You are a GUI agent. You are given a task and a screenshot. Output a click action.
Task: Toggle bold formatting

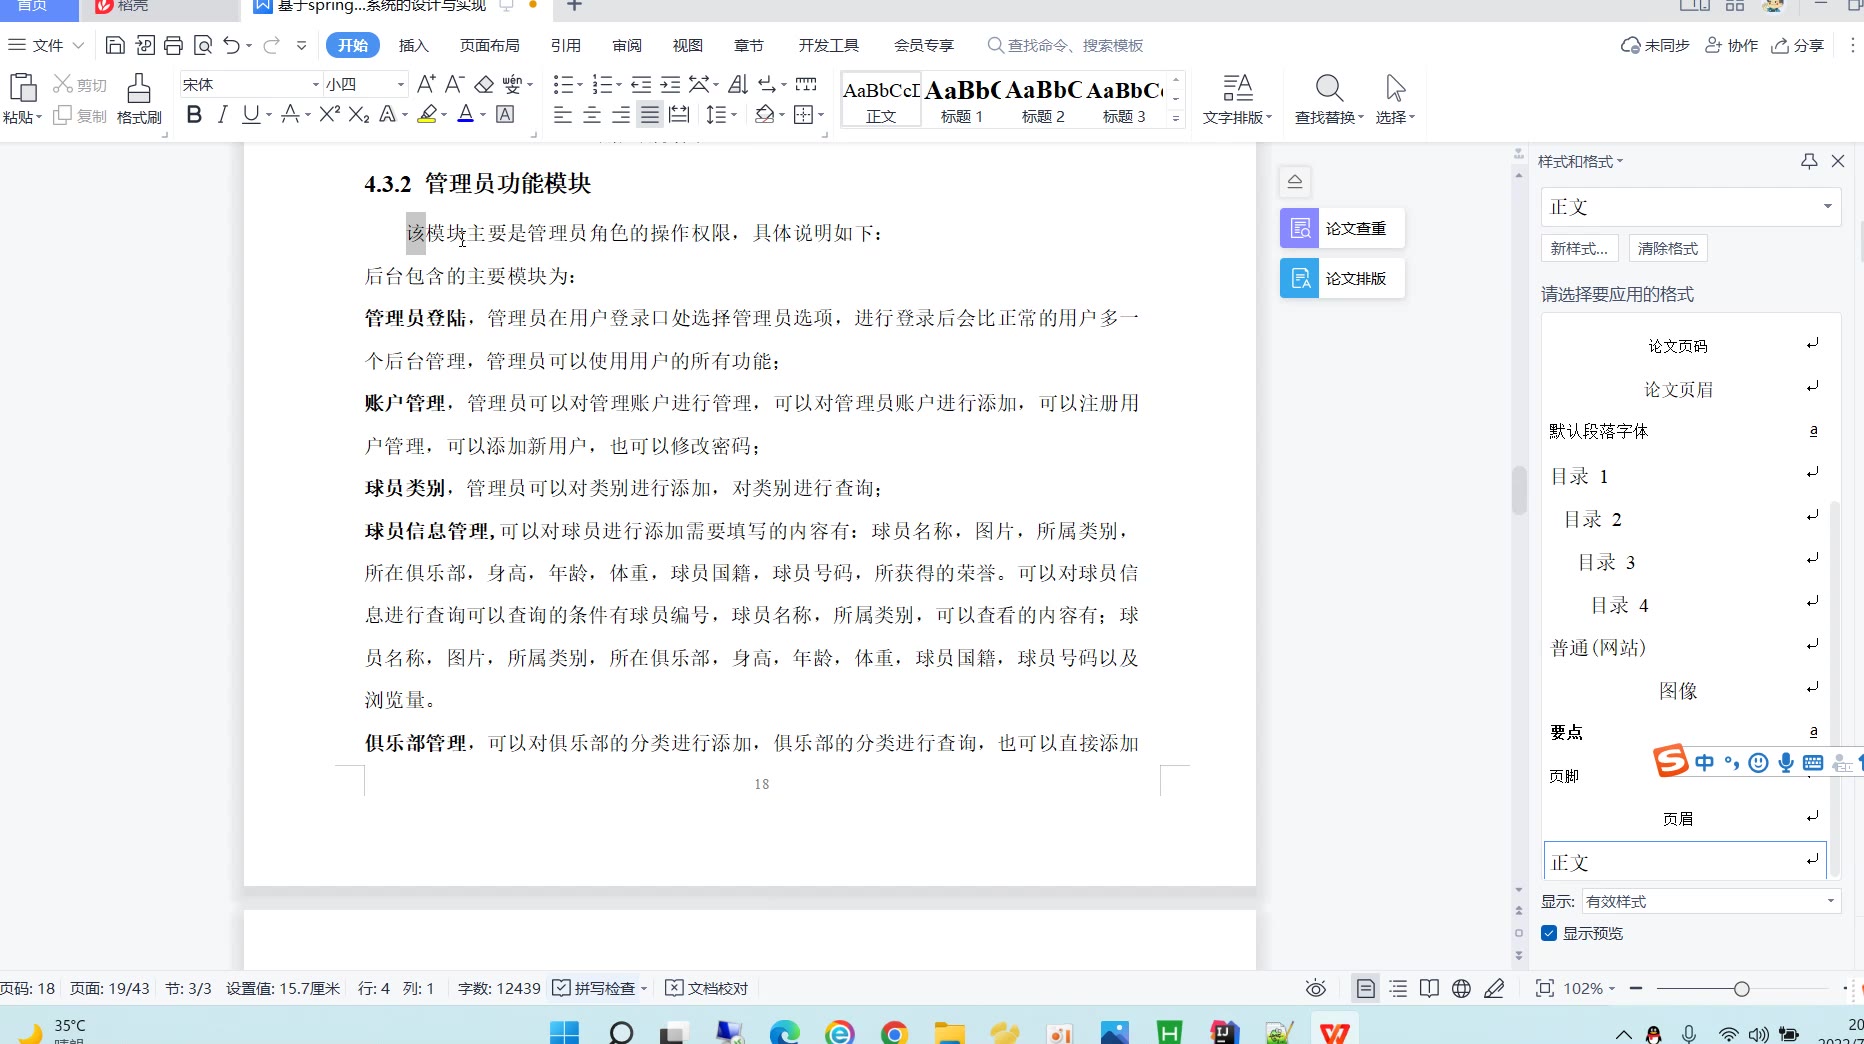194,114
